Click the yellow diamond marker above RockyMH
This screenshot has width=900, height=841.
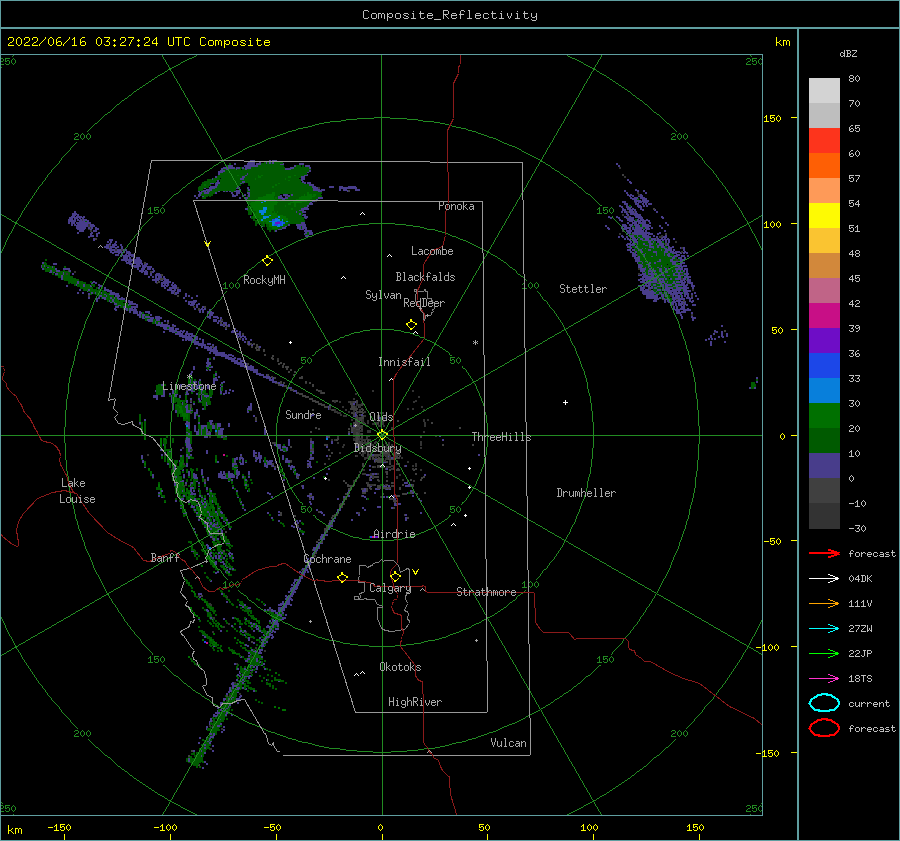pos(267,261)
